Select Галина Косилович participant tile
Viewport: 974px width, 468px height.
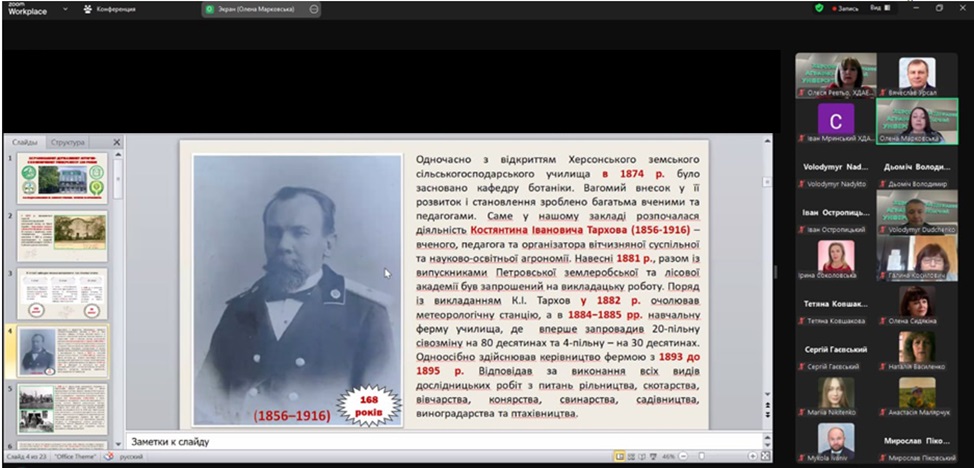pos(917,259)
